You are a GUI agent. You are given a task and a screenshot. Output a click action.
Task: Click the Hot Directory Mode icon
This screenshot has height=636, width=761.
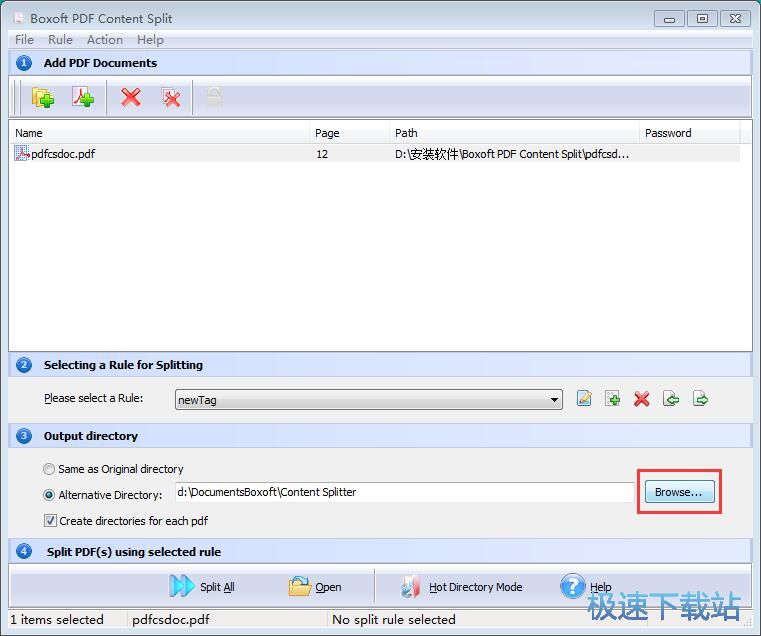[x=411, y=586]
